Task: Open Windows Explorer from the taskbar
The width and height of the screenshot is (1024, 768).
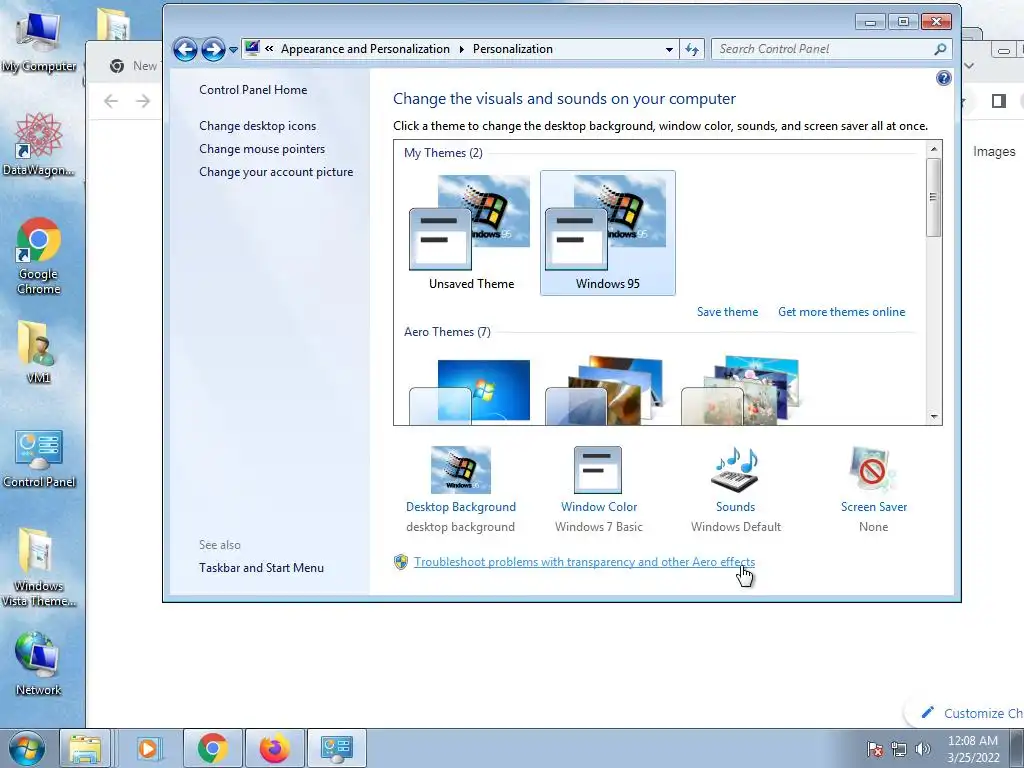Action: [x=86, y=748]
